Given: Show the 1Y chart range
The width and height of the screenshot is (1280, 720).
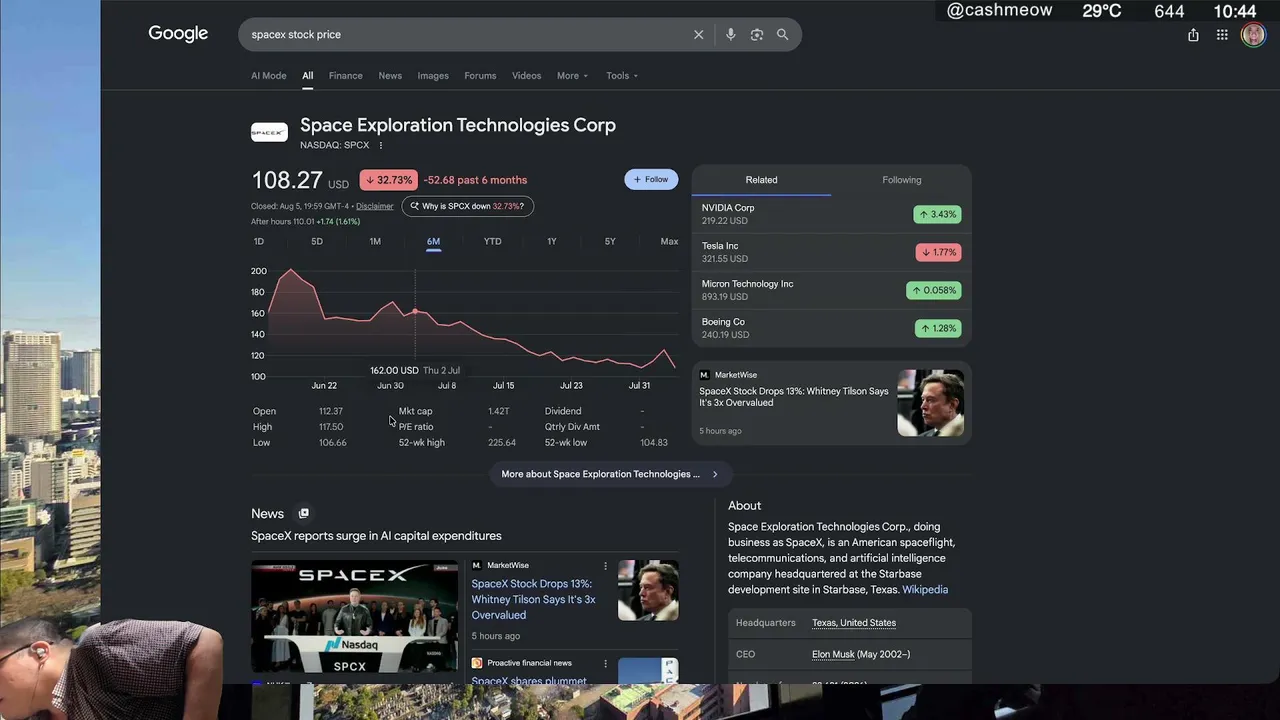Looking at the screenshot, I should point(552,242).
